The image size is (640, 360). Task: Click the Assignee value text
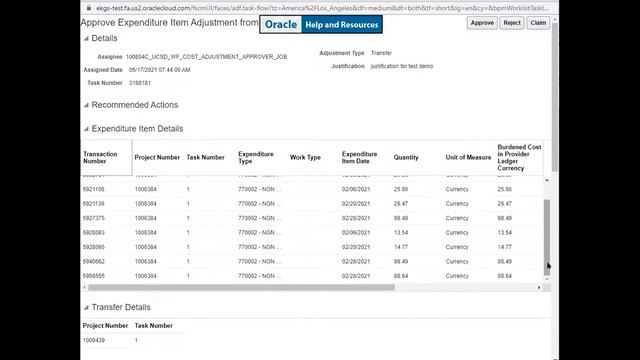207,57
